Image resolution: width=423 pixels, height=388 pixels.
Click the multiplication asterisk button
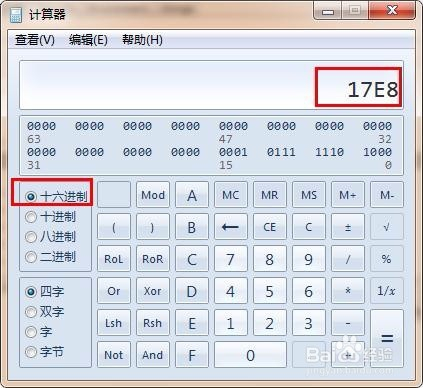[x=348, y=291]
